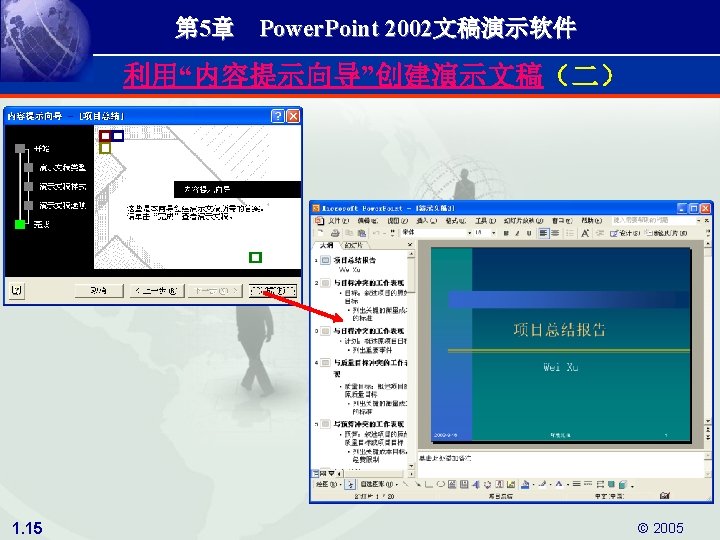Toggle Italic formatting

point(518,233)
